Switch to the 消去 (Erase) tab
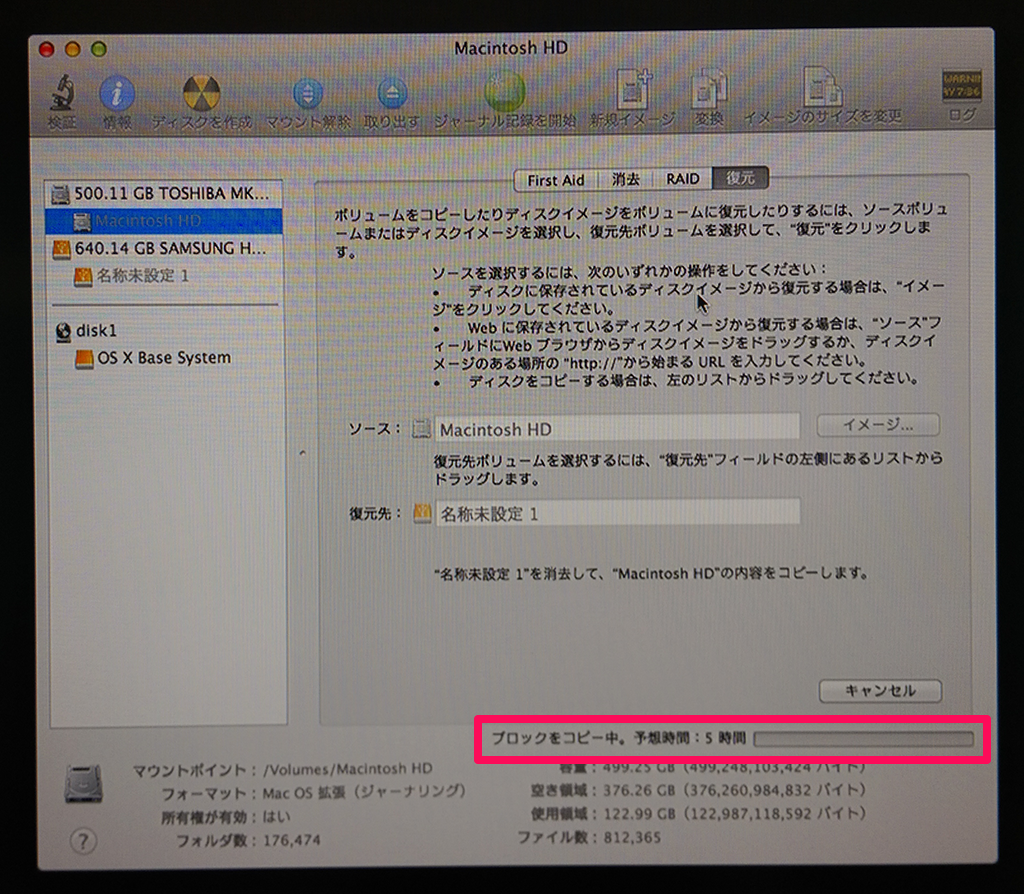1024x894 pixels. pyautogui.click(x=626, y=180)
